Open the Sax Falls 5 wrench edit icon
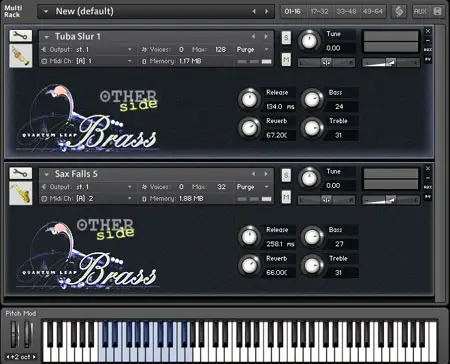The height and width of the screenshot is (364, 450). (x=21, y=173)
